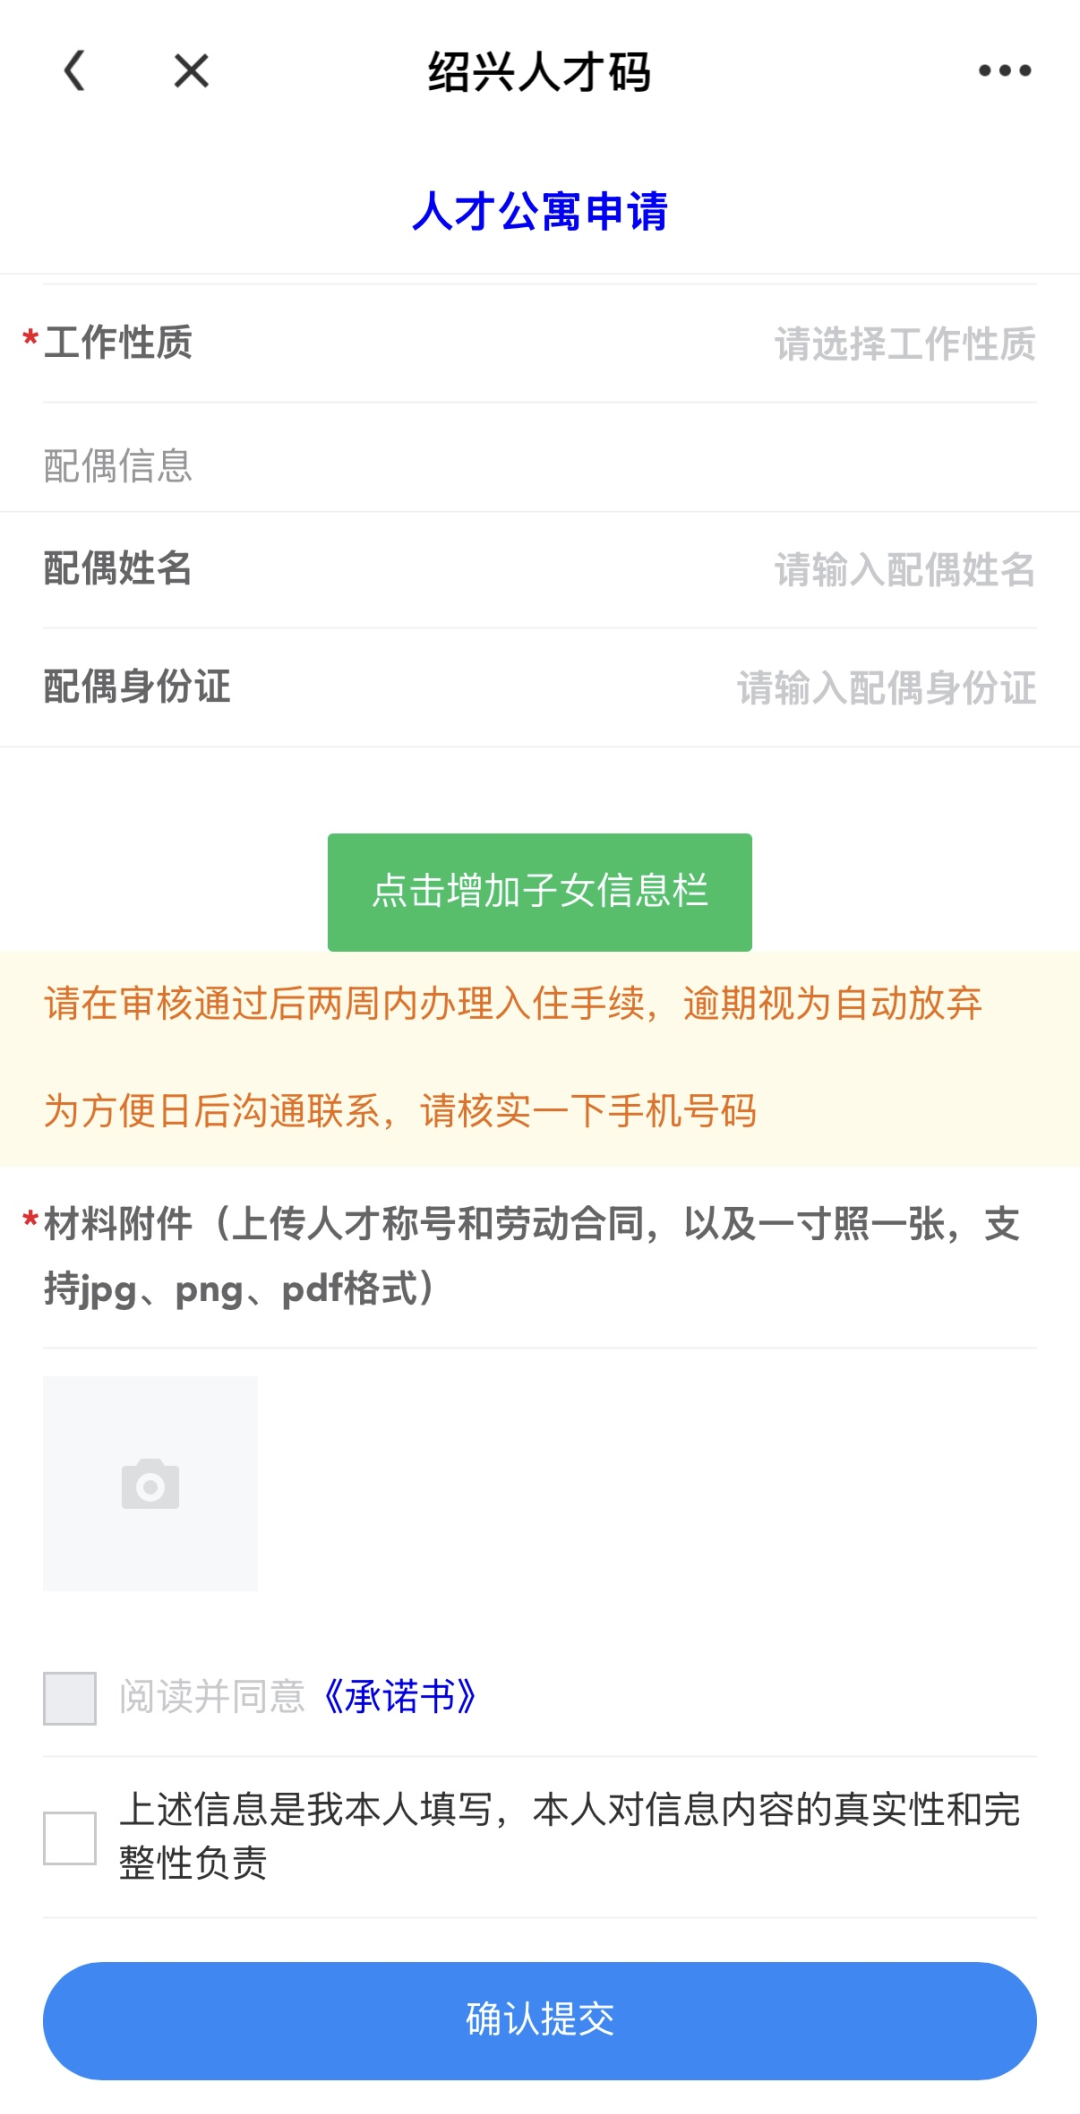Image resolution: width=1080 pixels, height=2114 pixels.
Task: Check the 阅读并同意 承诺书 checkbox
Action: (x=70, y=1698)
